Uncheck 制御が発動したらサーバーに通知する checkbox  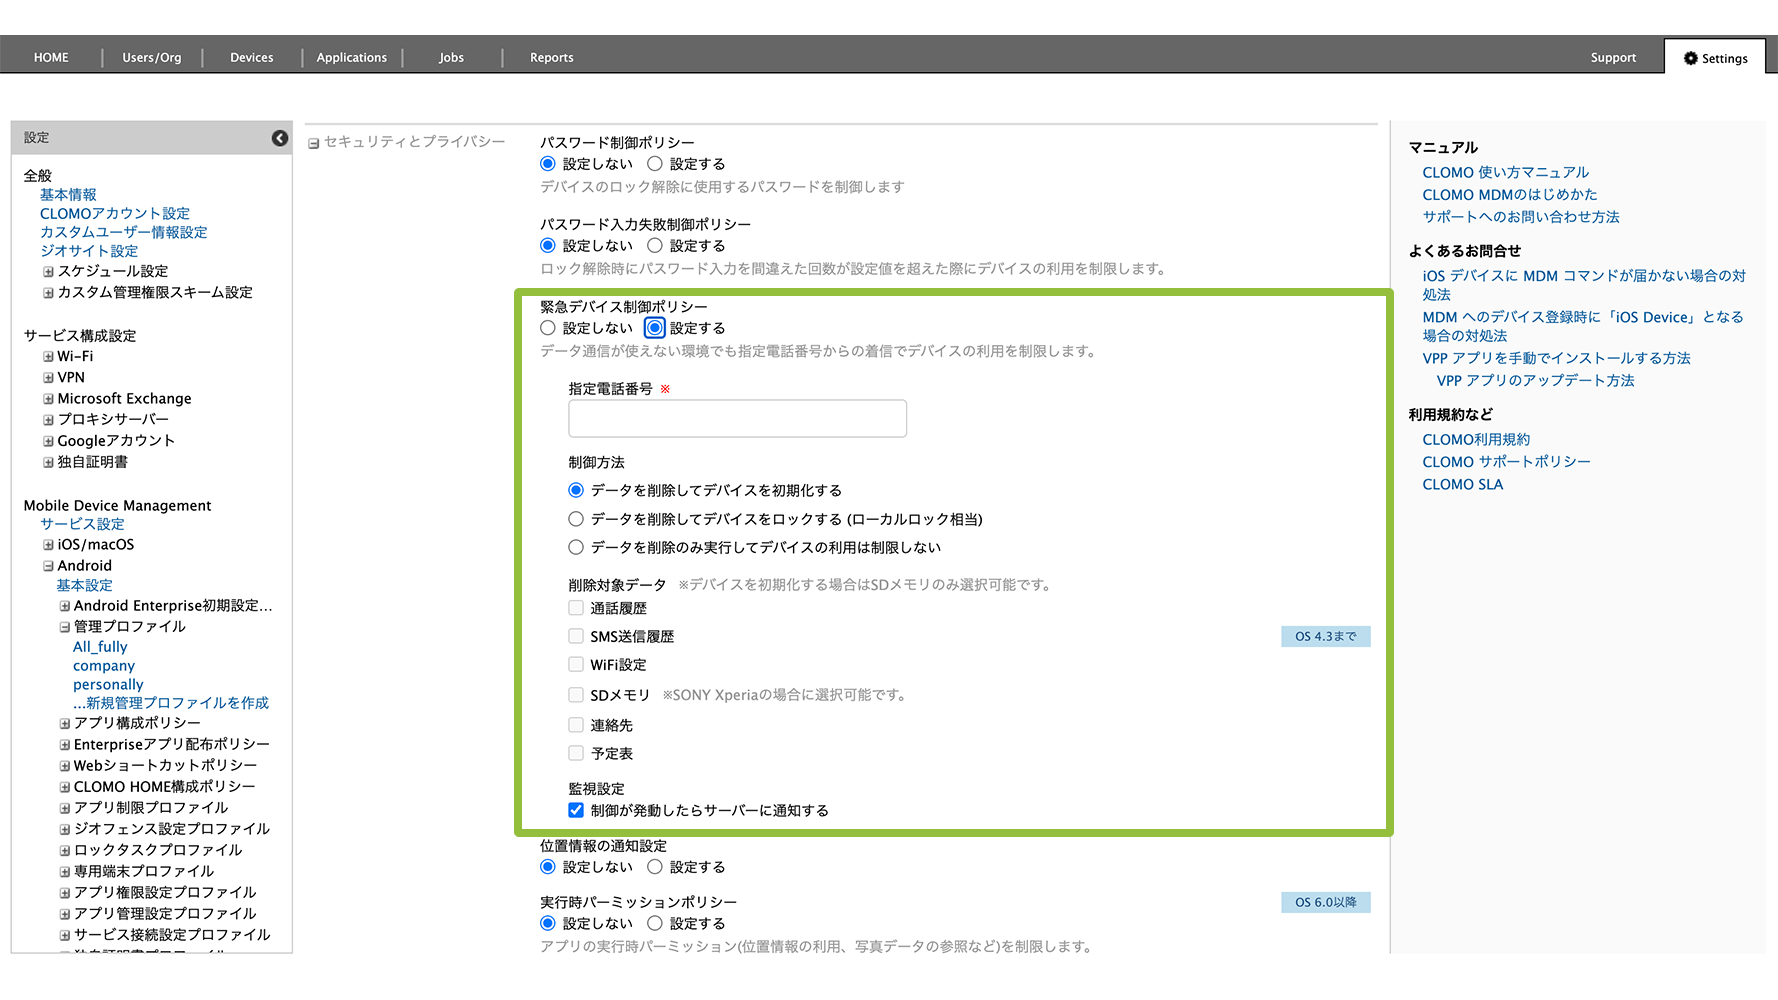pyautogui.click(x=576, y=811)
